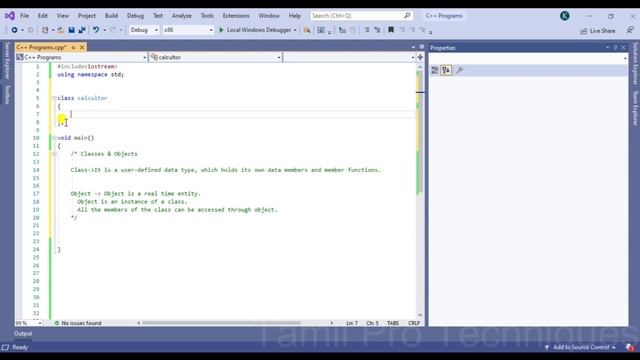The height and width of the screenshot is (360, 640).
Task: Click the comment out selected lines icon
Action: click(x=367, y=30)
